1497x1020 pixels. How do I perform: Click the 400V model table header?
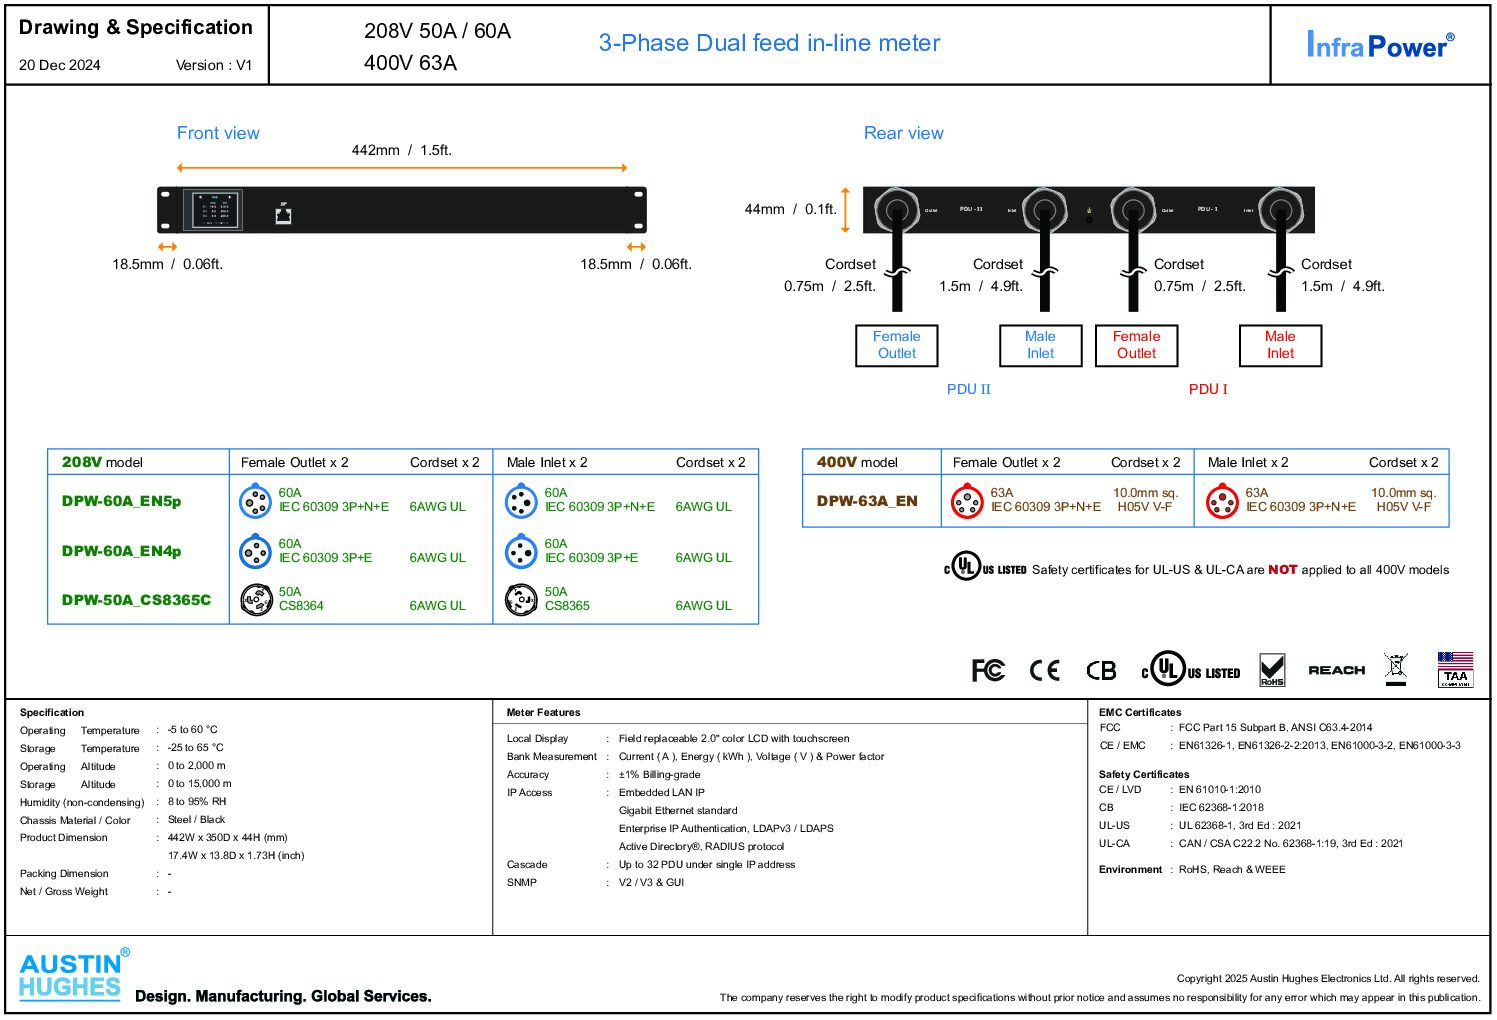(857, 462)
